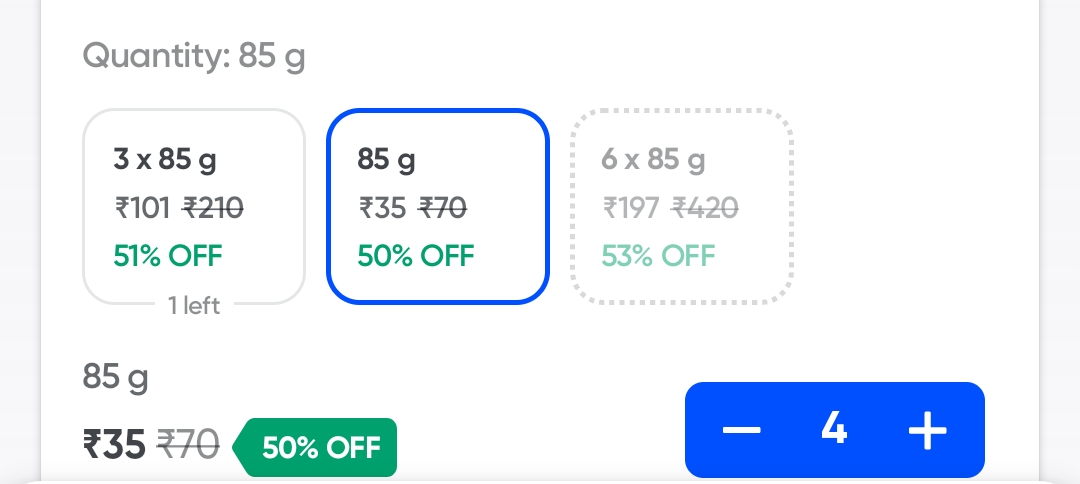The image size is (1080, 484).
Task: Click the ₹197 price in the 6-pack card
Action: [631, 208]
